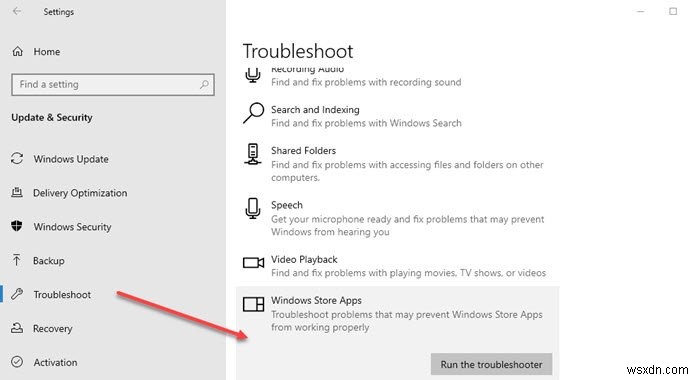The height and width of the screenshot is (380, 700).
Task: Minimize the Settings window
Action: point(641,12)
